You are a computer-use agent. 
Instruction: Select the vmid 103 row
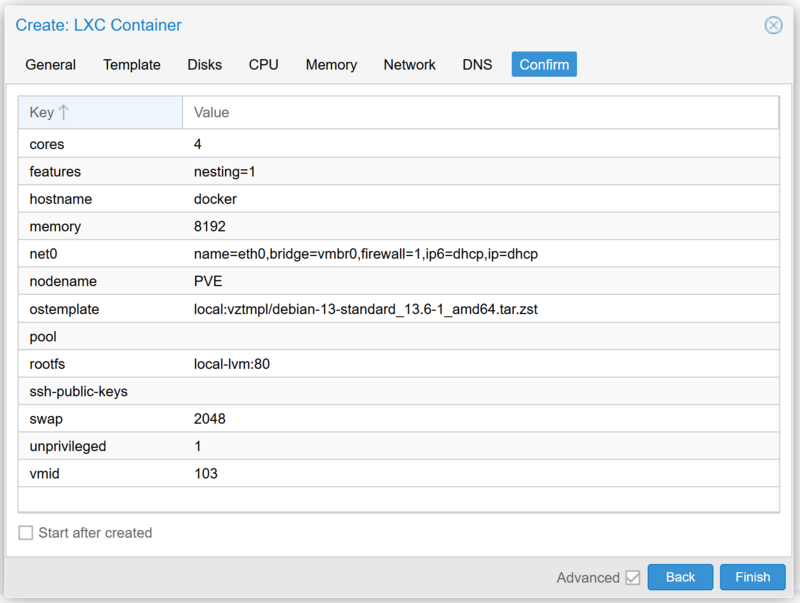pyautogui.click(x=398, y=473)
